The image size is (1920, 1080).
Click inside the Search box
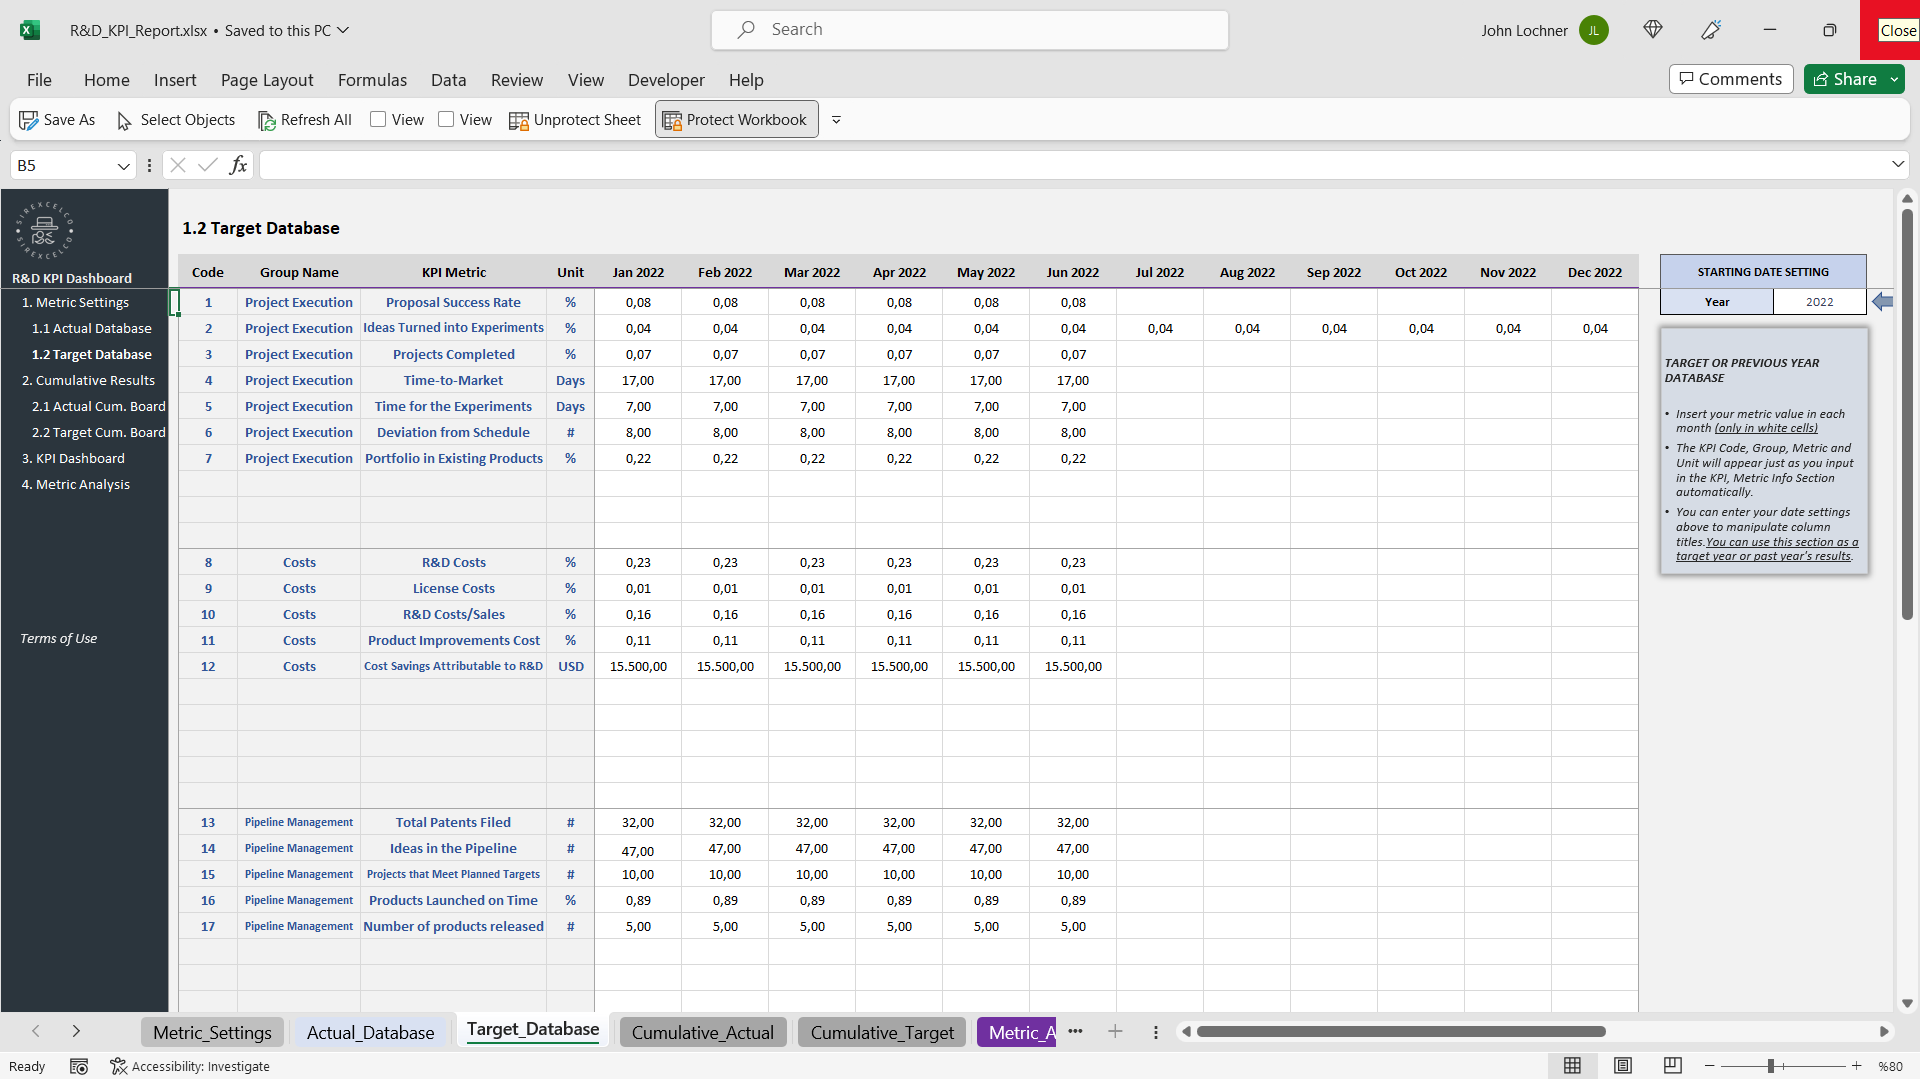(x=968, y=29)
